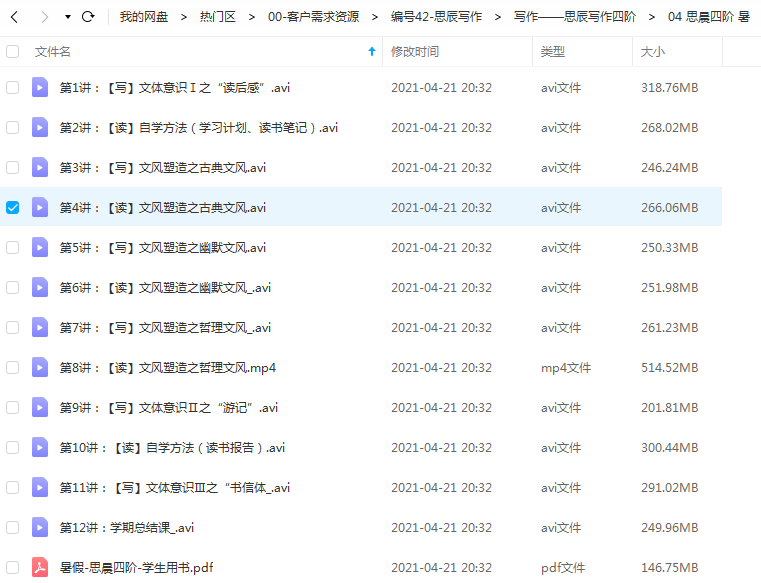The image size is (761, 583).
Task: Click the 318.76MB size value
Action: [670, 87]
